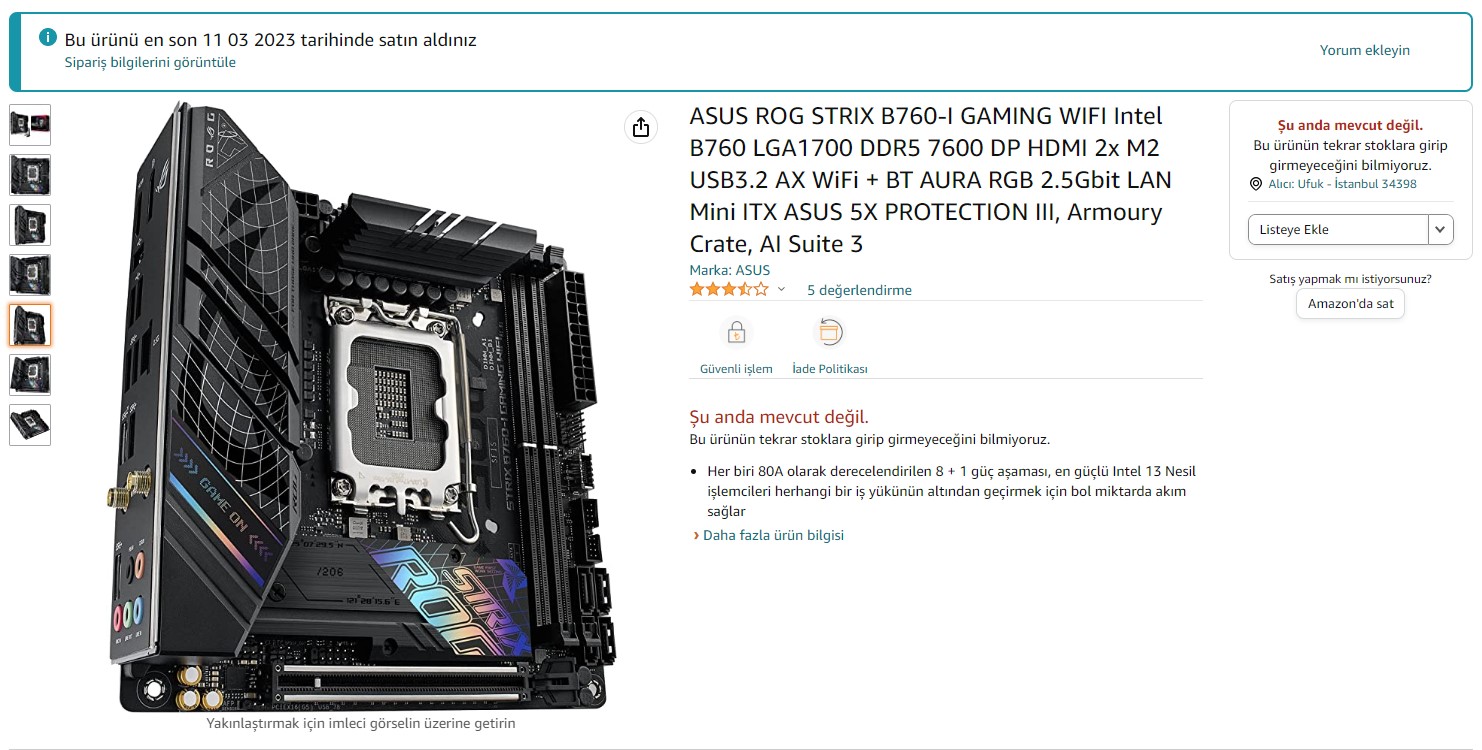This screenshot has height=750, width=1482.
Task: Click the Yorum ekleyin link
Action: 1365,50
